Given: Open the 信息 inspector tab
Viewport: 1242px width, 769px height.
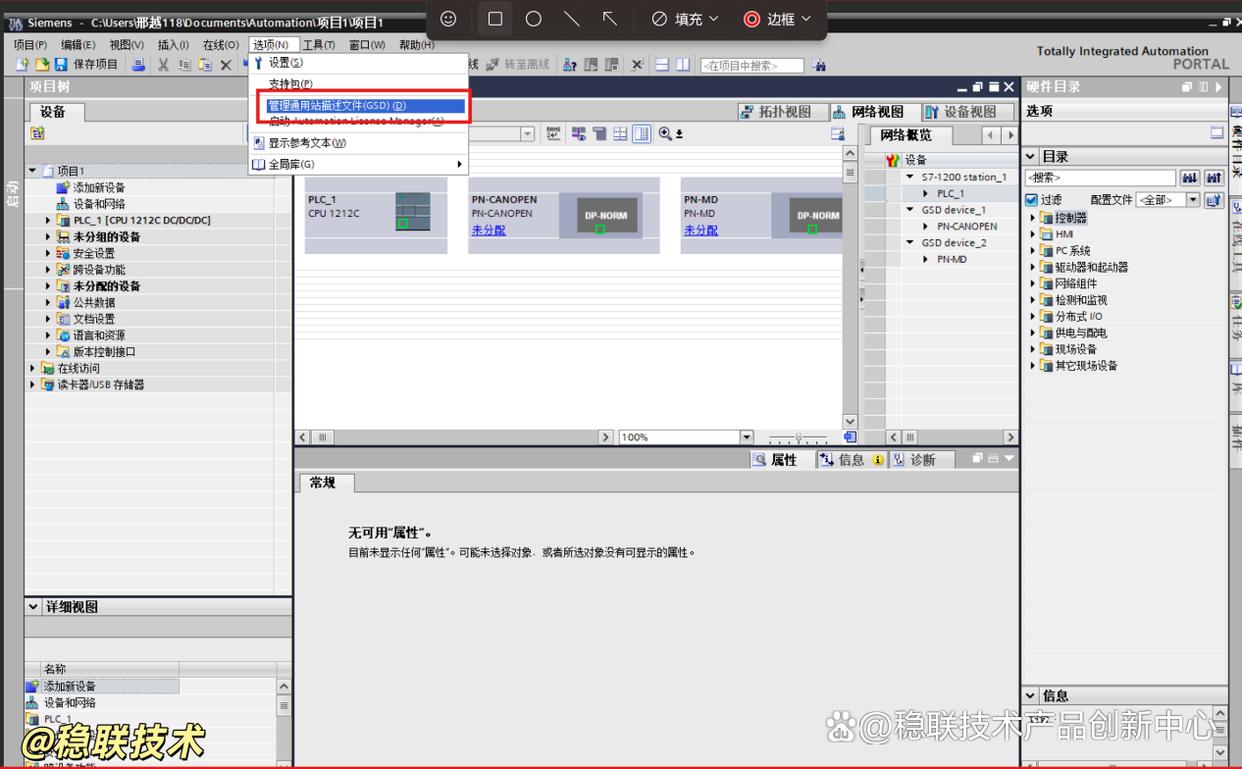Looking at the screenshot, I should tap(849, 459).
